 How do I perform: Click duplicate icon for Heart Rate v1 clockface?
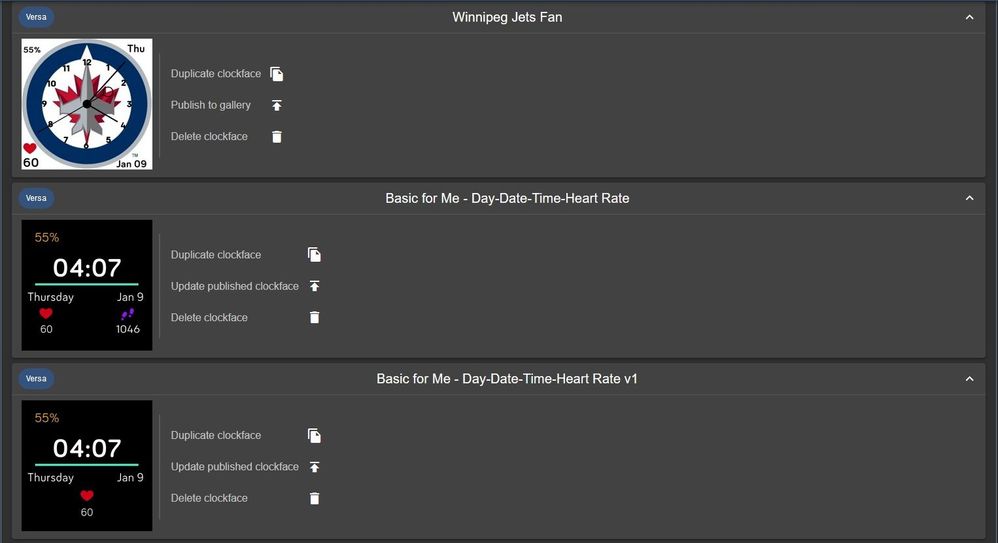[x=314, y=435]
